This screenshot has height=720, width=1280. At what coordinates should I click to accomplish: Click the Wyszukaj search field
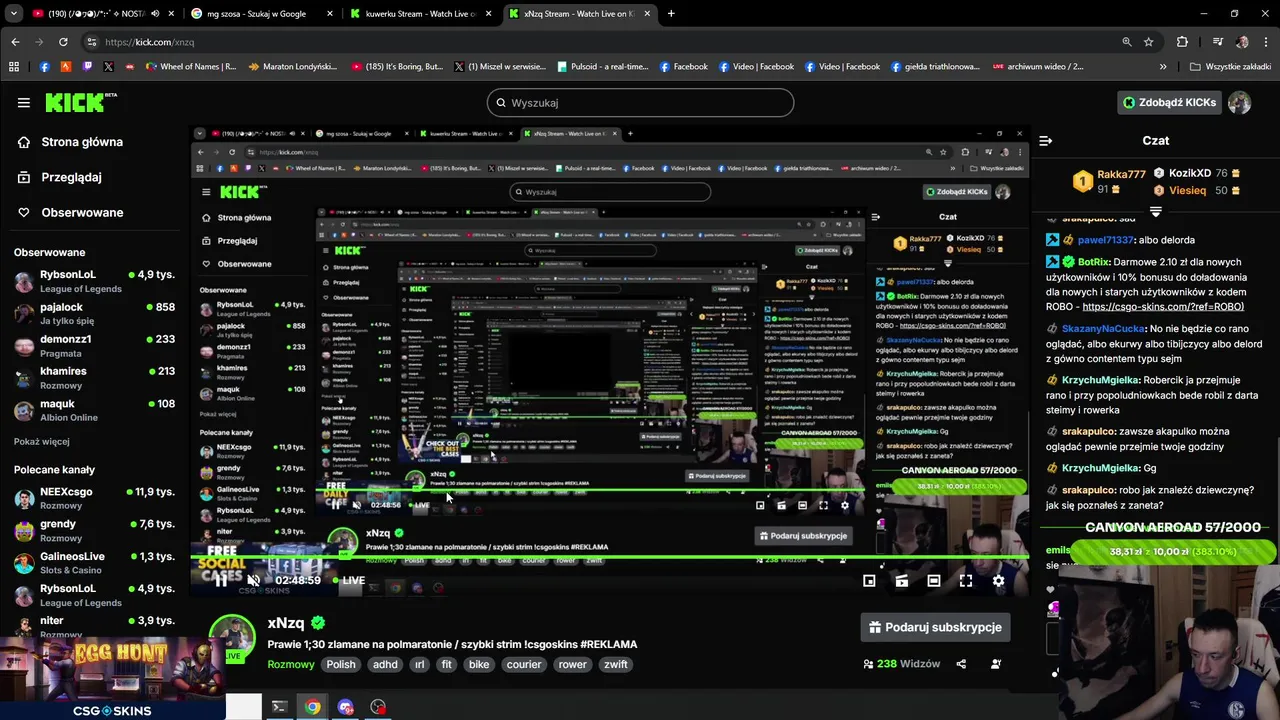(x=640, y=103)
